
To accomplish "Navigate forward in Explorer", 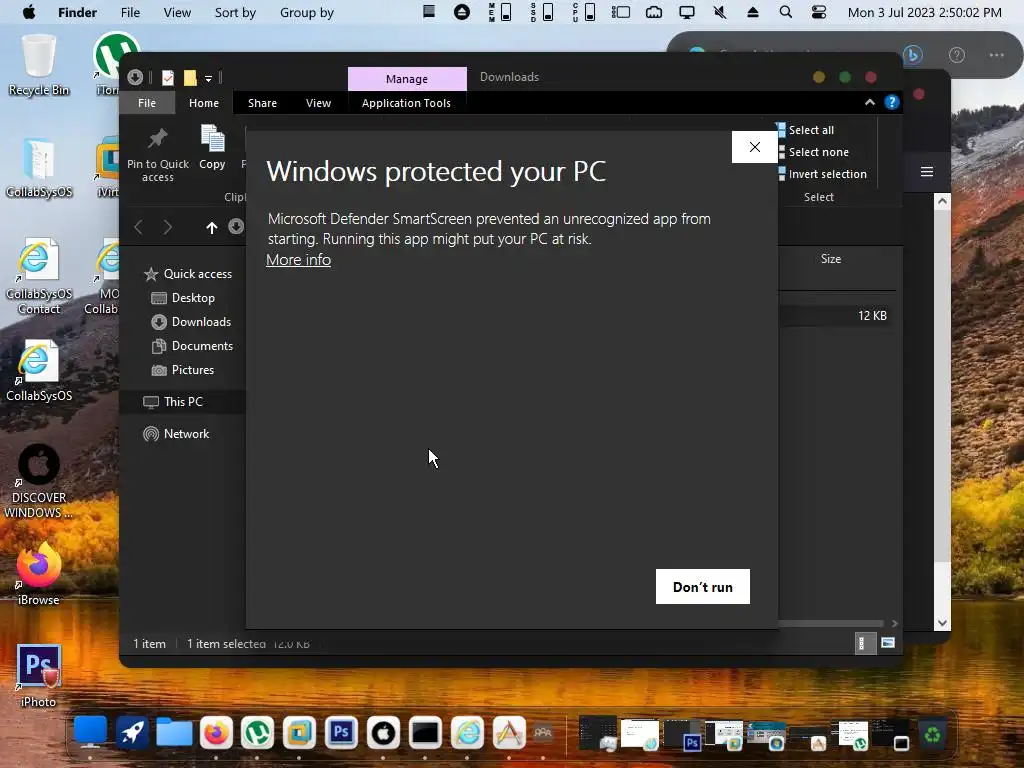I will (x=168, y=227).
